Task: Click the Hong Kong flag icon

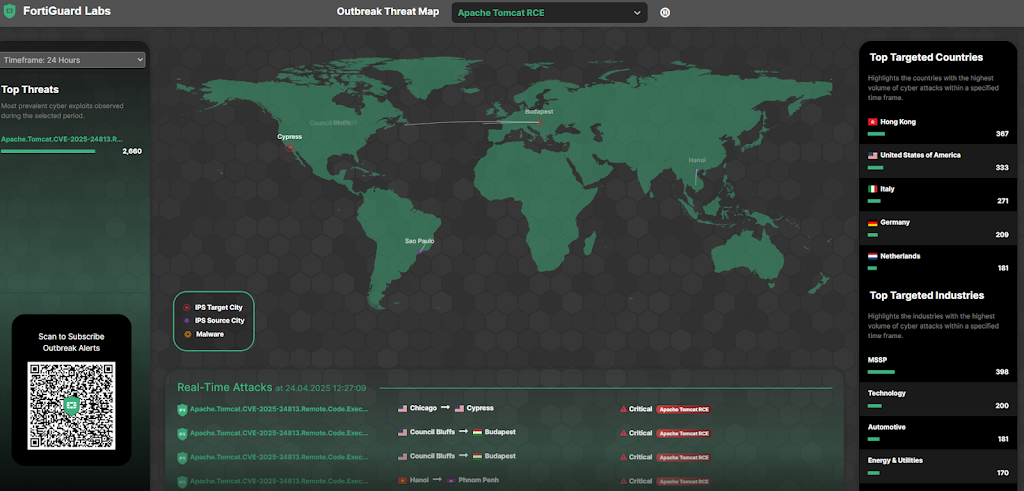Action: click(x=872, y=122)
